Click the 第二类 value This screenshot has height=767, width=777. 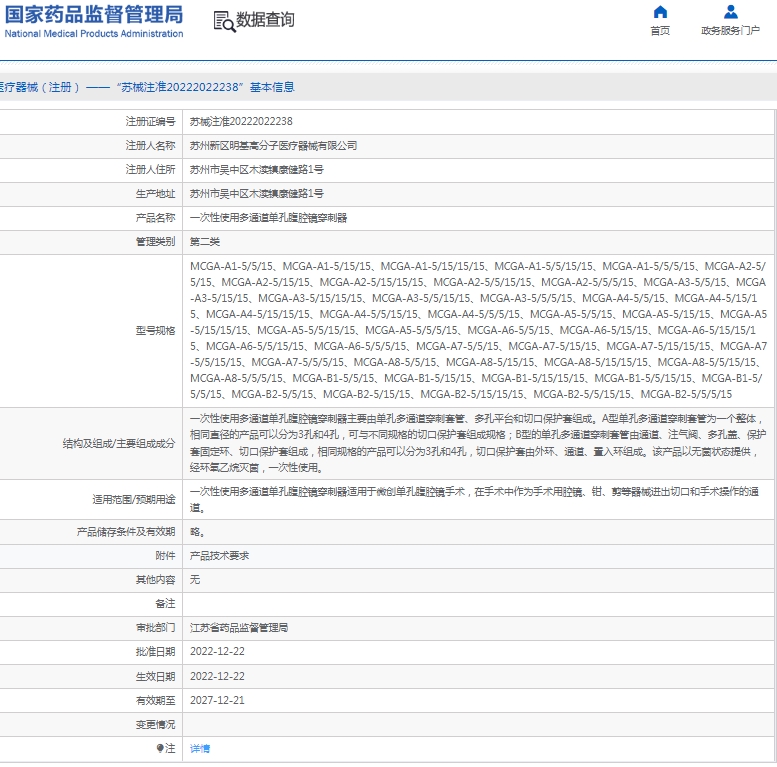pyautogui.click(x=205, y=242)
